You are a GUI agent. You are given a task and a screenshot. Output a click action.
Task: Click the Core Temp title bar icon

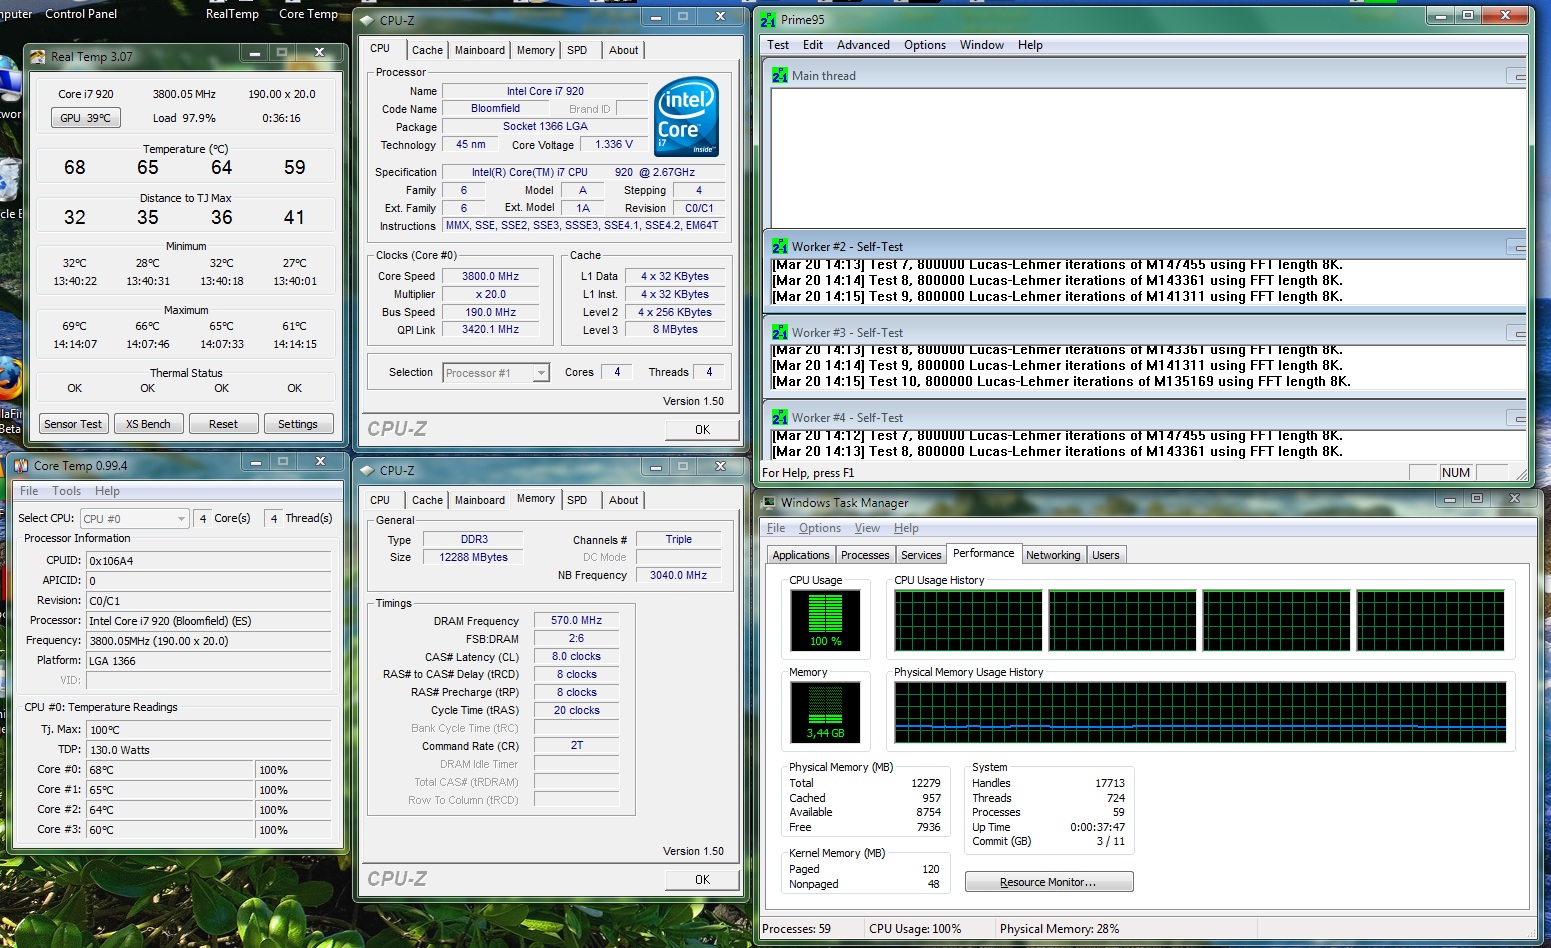[21, 466]
